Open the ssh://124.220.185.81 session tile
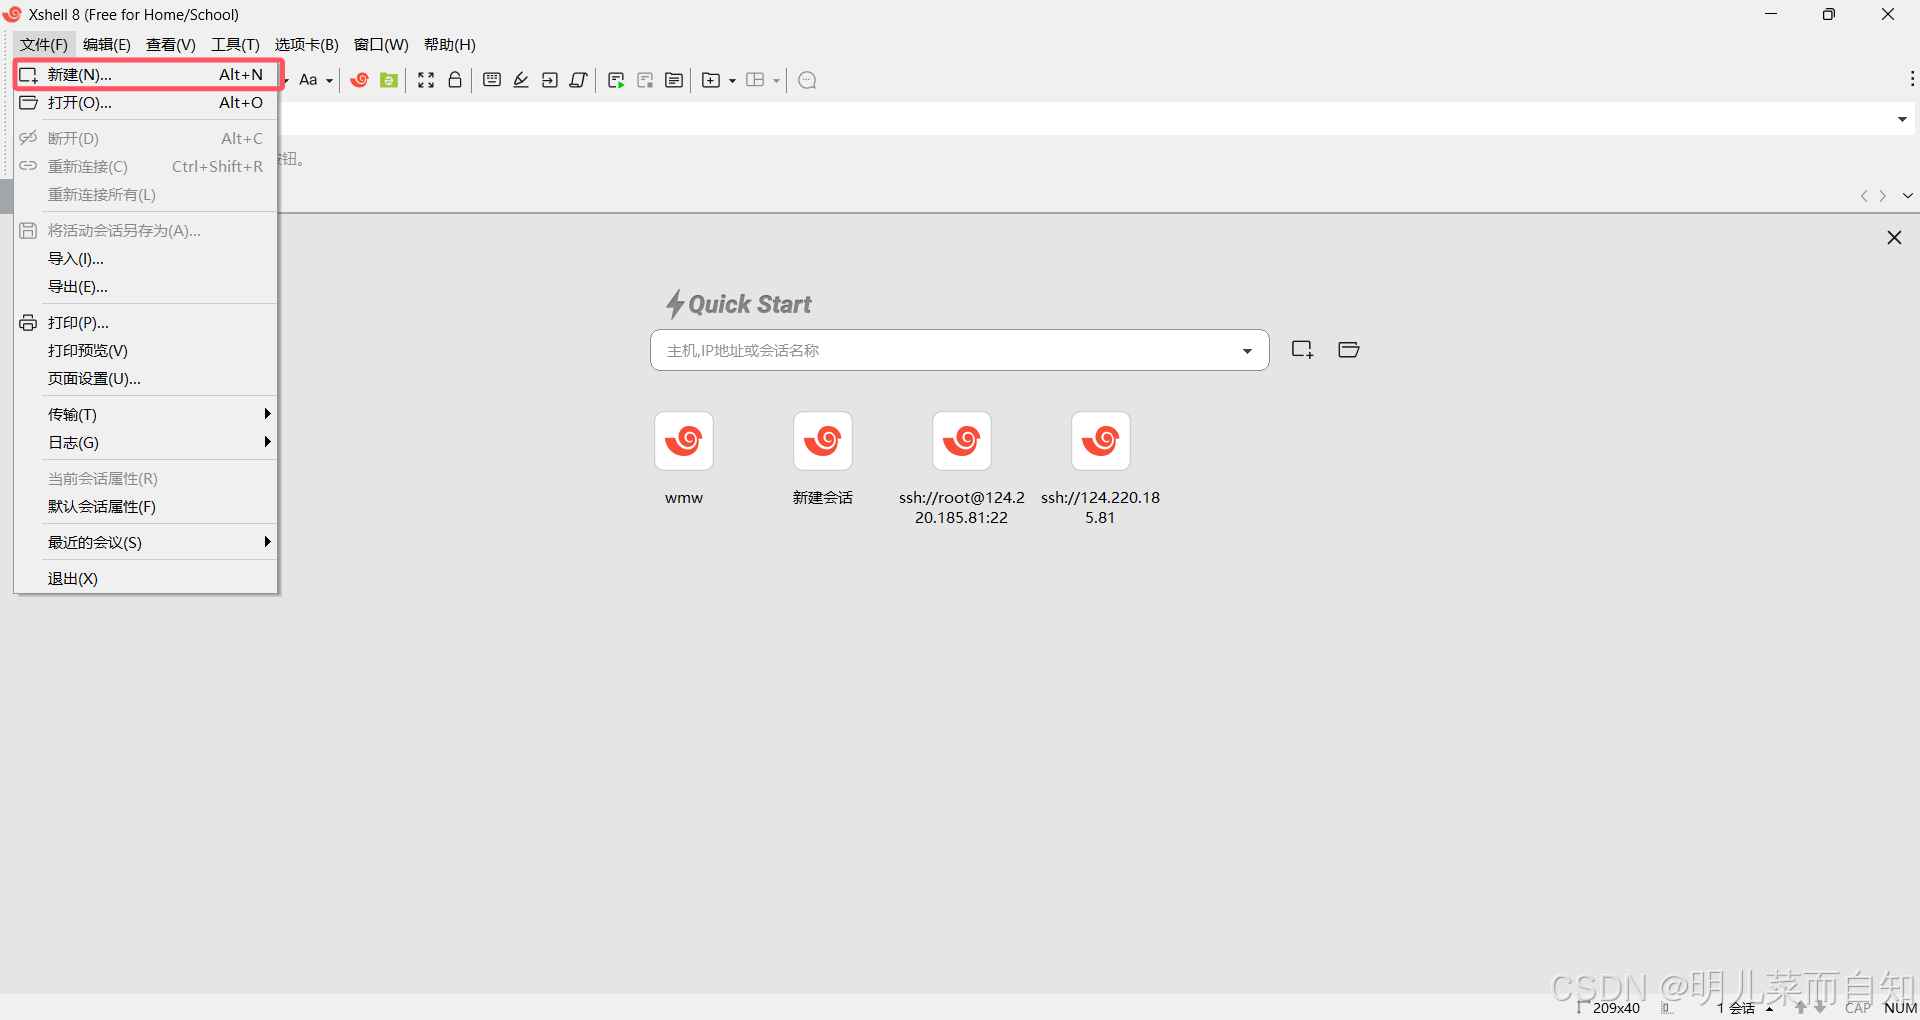 1100,442
